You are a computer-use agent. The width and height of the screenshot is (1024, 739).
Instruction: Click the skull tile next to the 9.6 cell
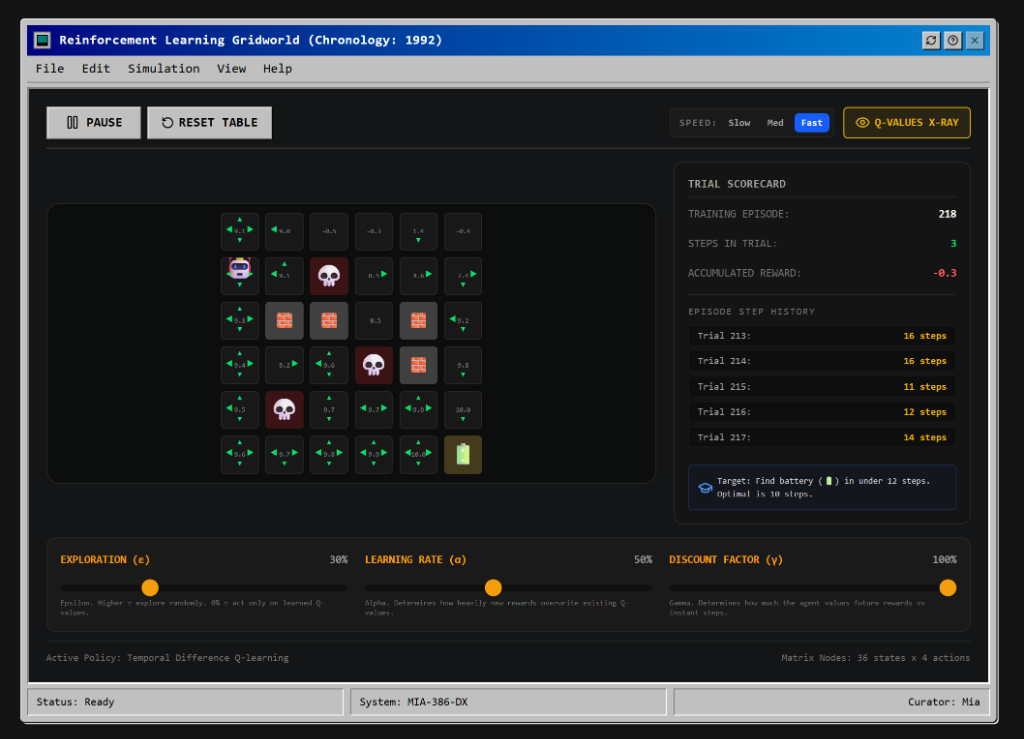(x=374, y=365)
